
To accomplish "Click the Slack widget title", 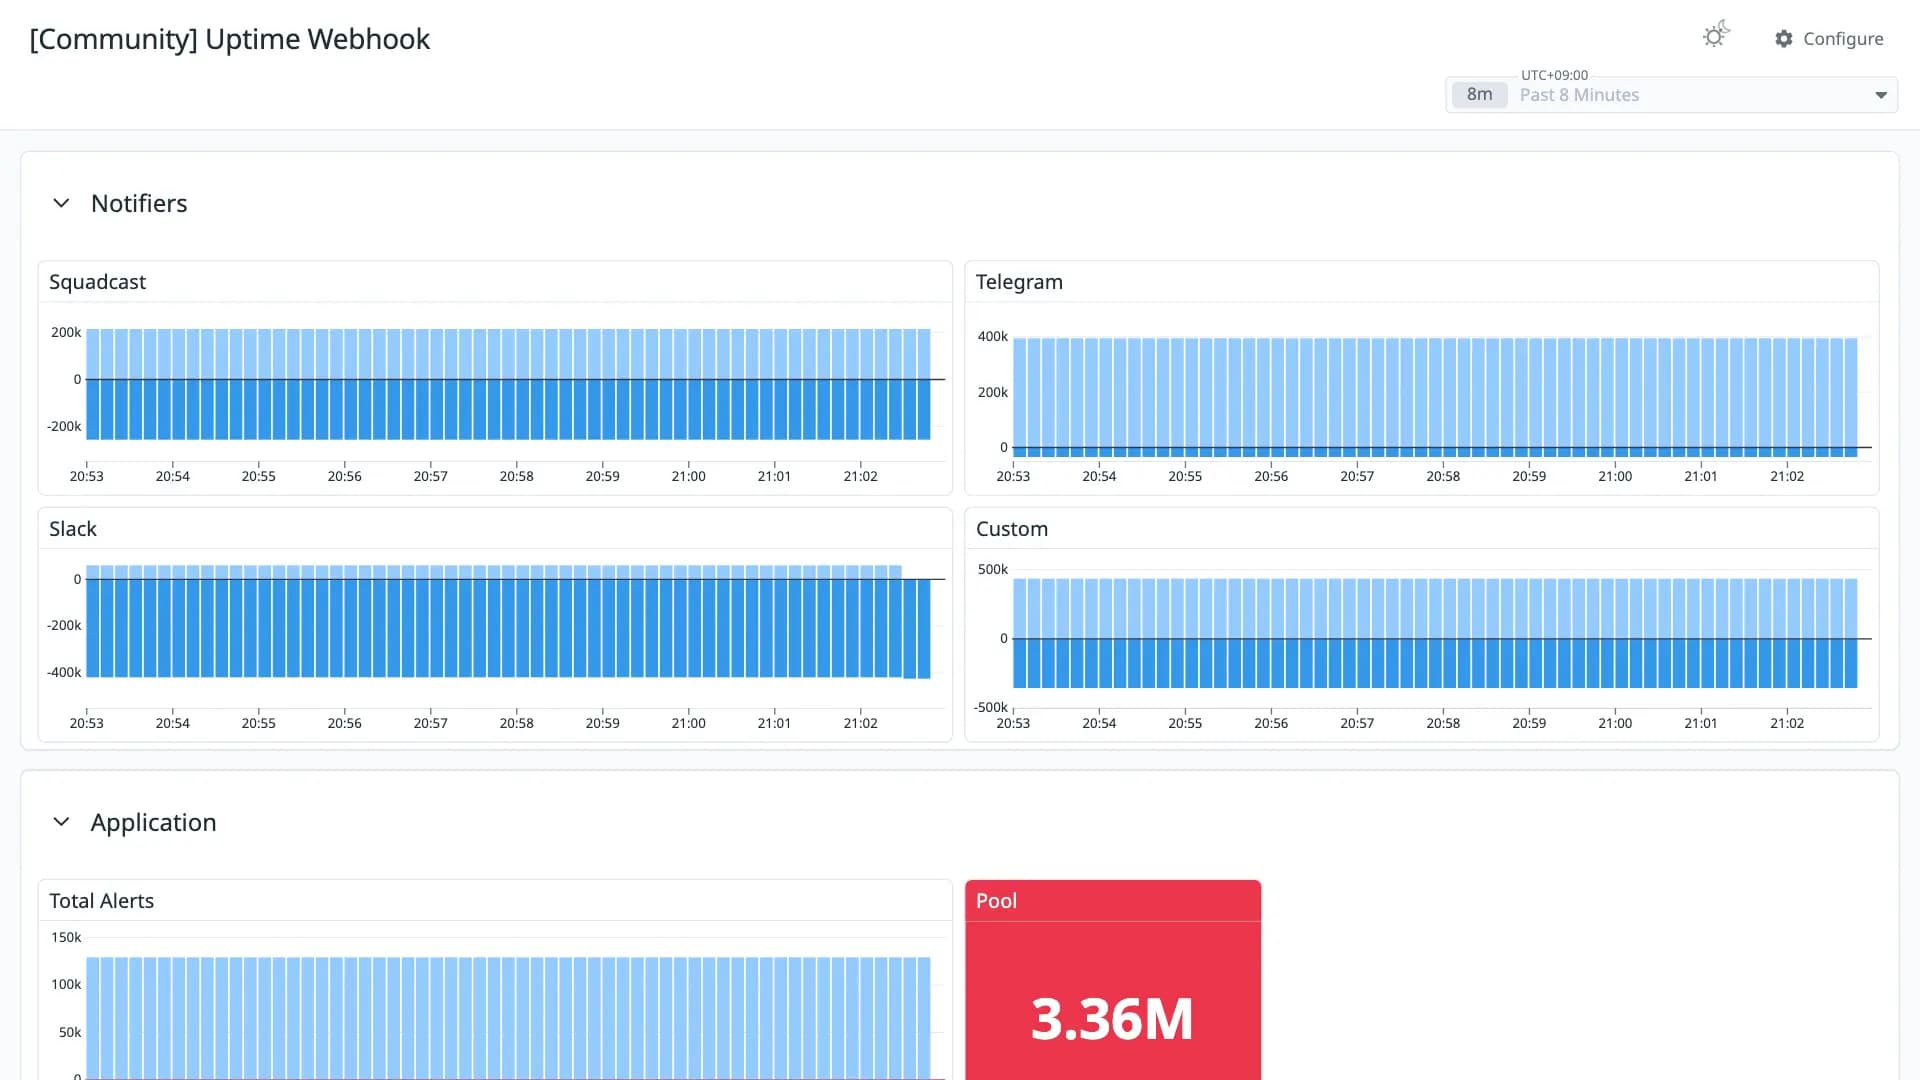I will 73,529.
